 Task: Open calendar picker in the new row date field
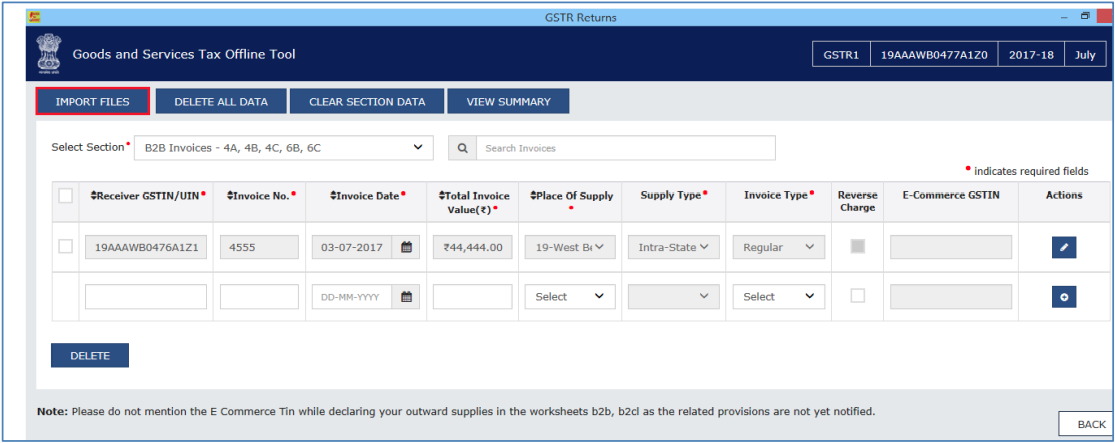click(407, 297)
